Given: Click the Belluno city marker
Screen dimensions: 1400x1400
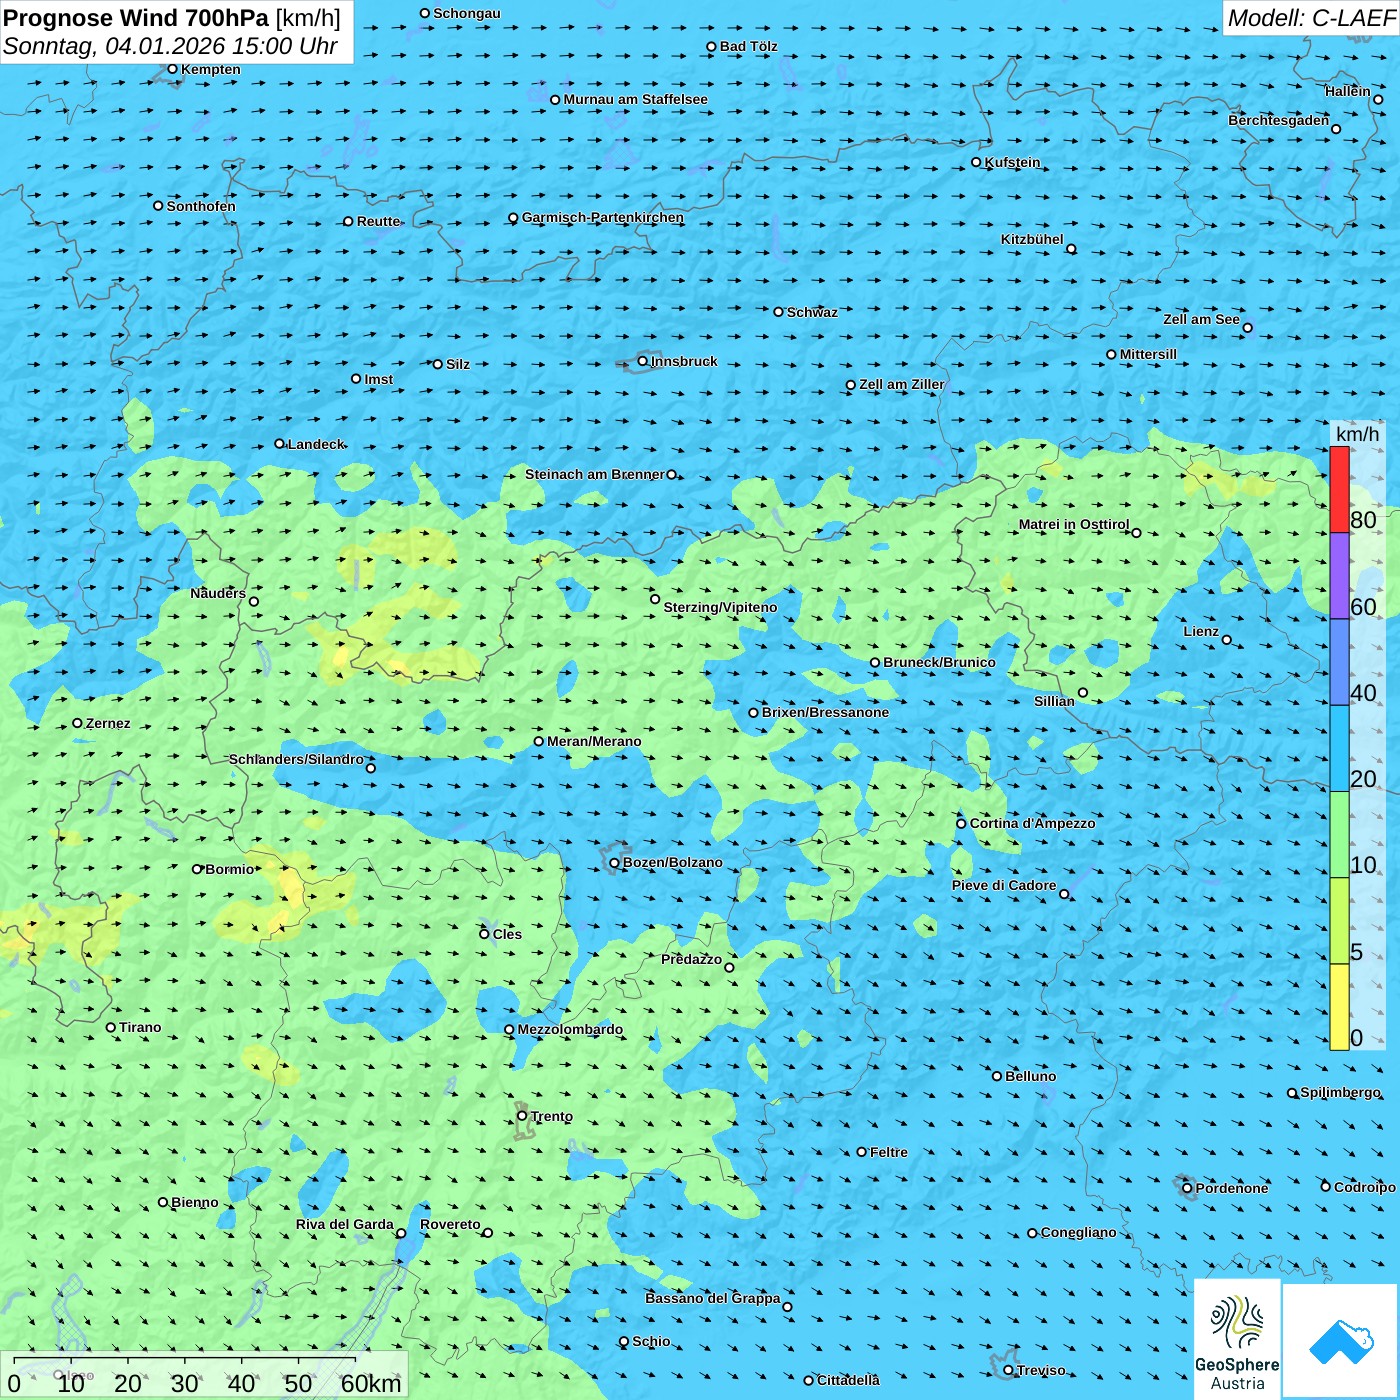Looking at the screenshot, I should coord(996,1076).
